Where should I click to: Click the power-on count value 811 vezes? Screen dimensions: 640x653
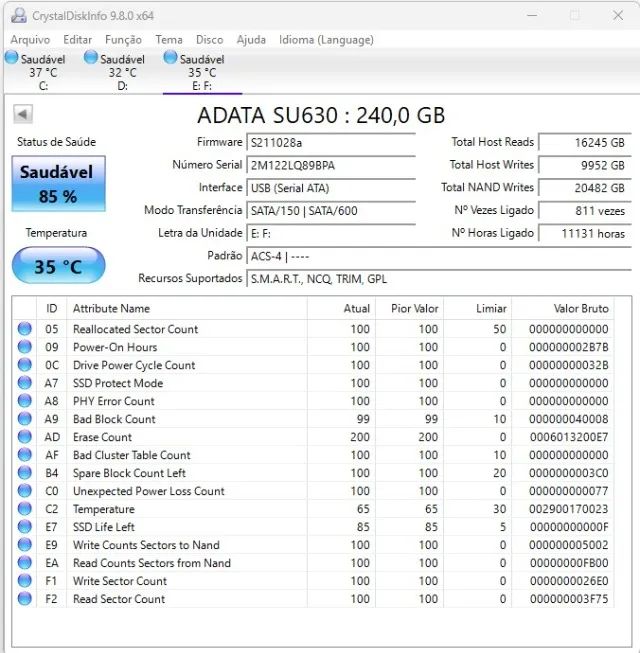585,211
